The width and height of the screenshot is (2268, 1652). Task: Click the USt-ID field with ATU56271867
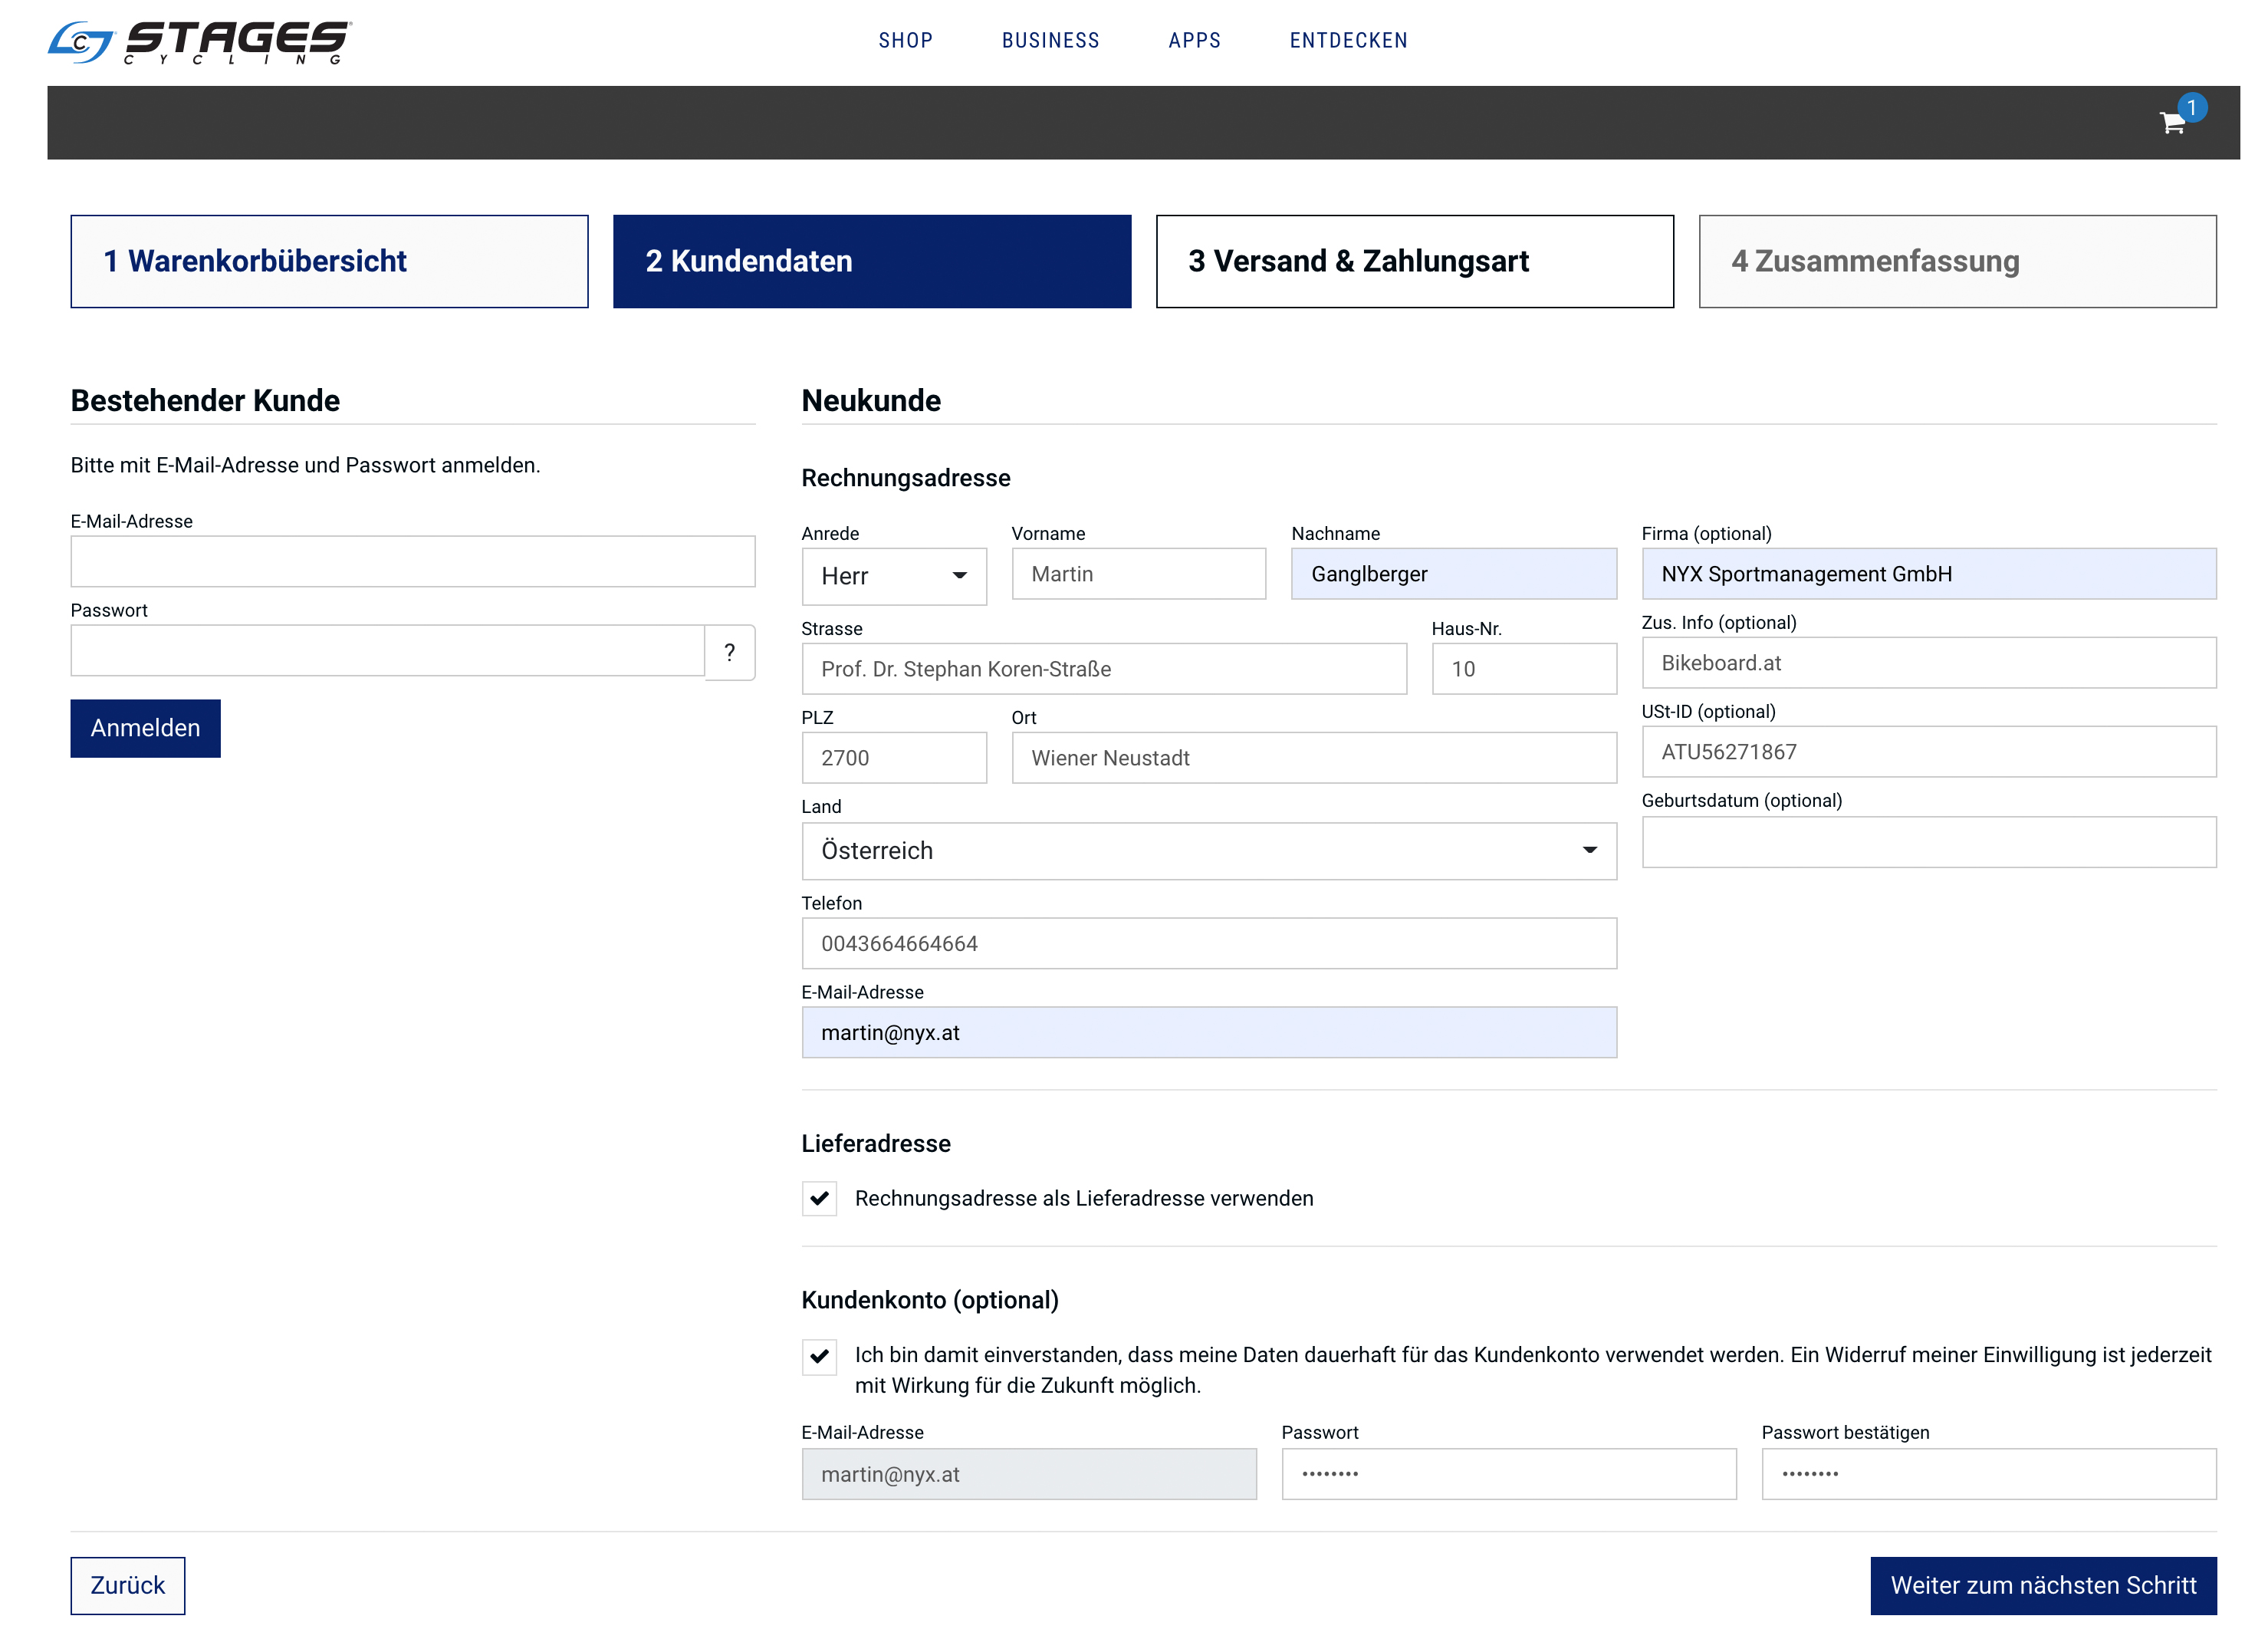[x=1928, y=752]
